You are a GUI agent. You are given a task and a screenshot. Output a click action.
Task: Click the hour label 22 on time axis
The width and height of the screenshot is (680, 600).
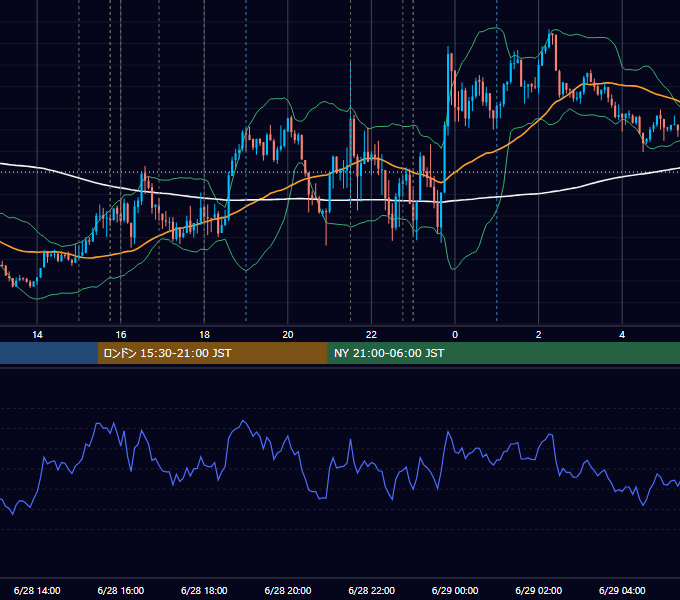pos(371,335)
